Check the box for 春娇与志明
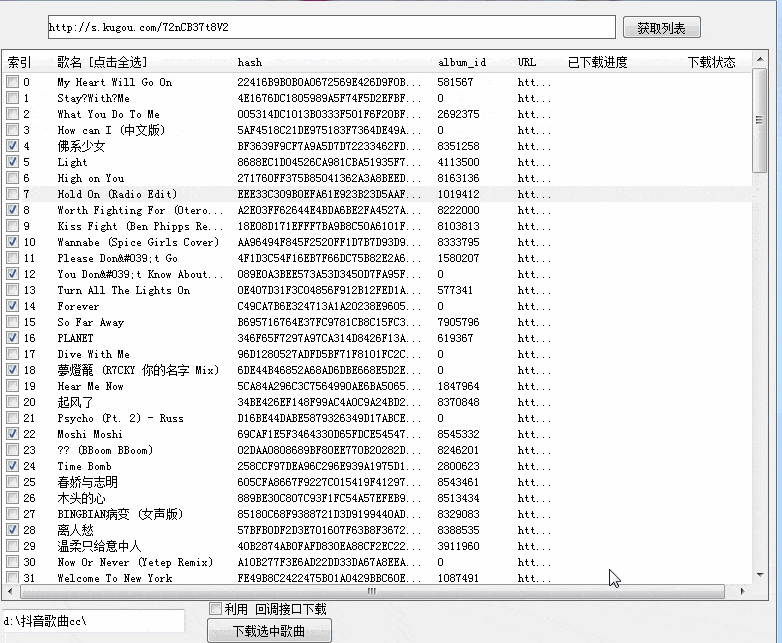Viewport: 782px width, 643px height. coord(12,482)
